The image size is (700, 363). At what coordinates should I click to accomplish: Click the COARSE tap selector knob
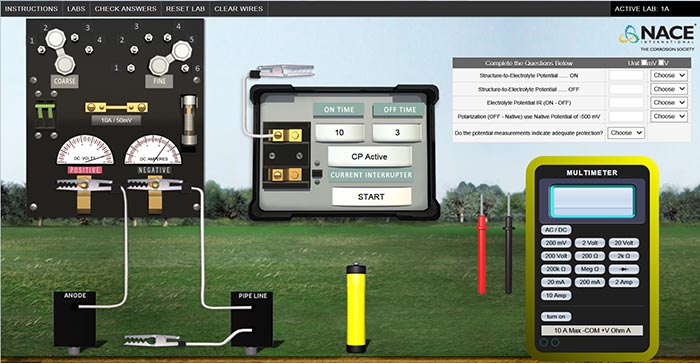coord(60,51)
